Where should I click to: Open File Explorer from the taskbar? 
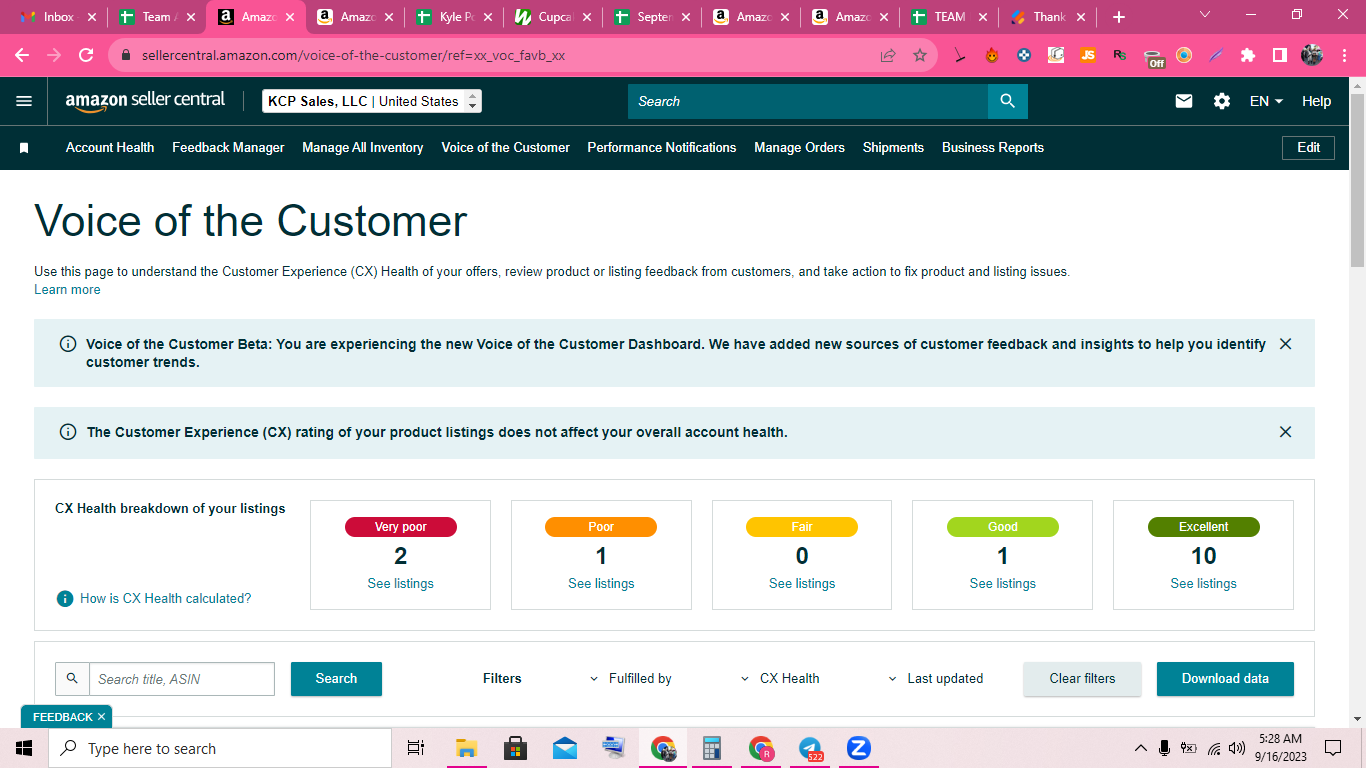[467, 748]
